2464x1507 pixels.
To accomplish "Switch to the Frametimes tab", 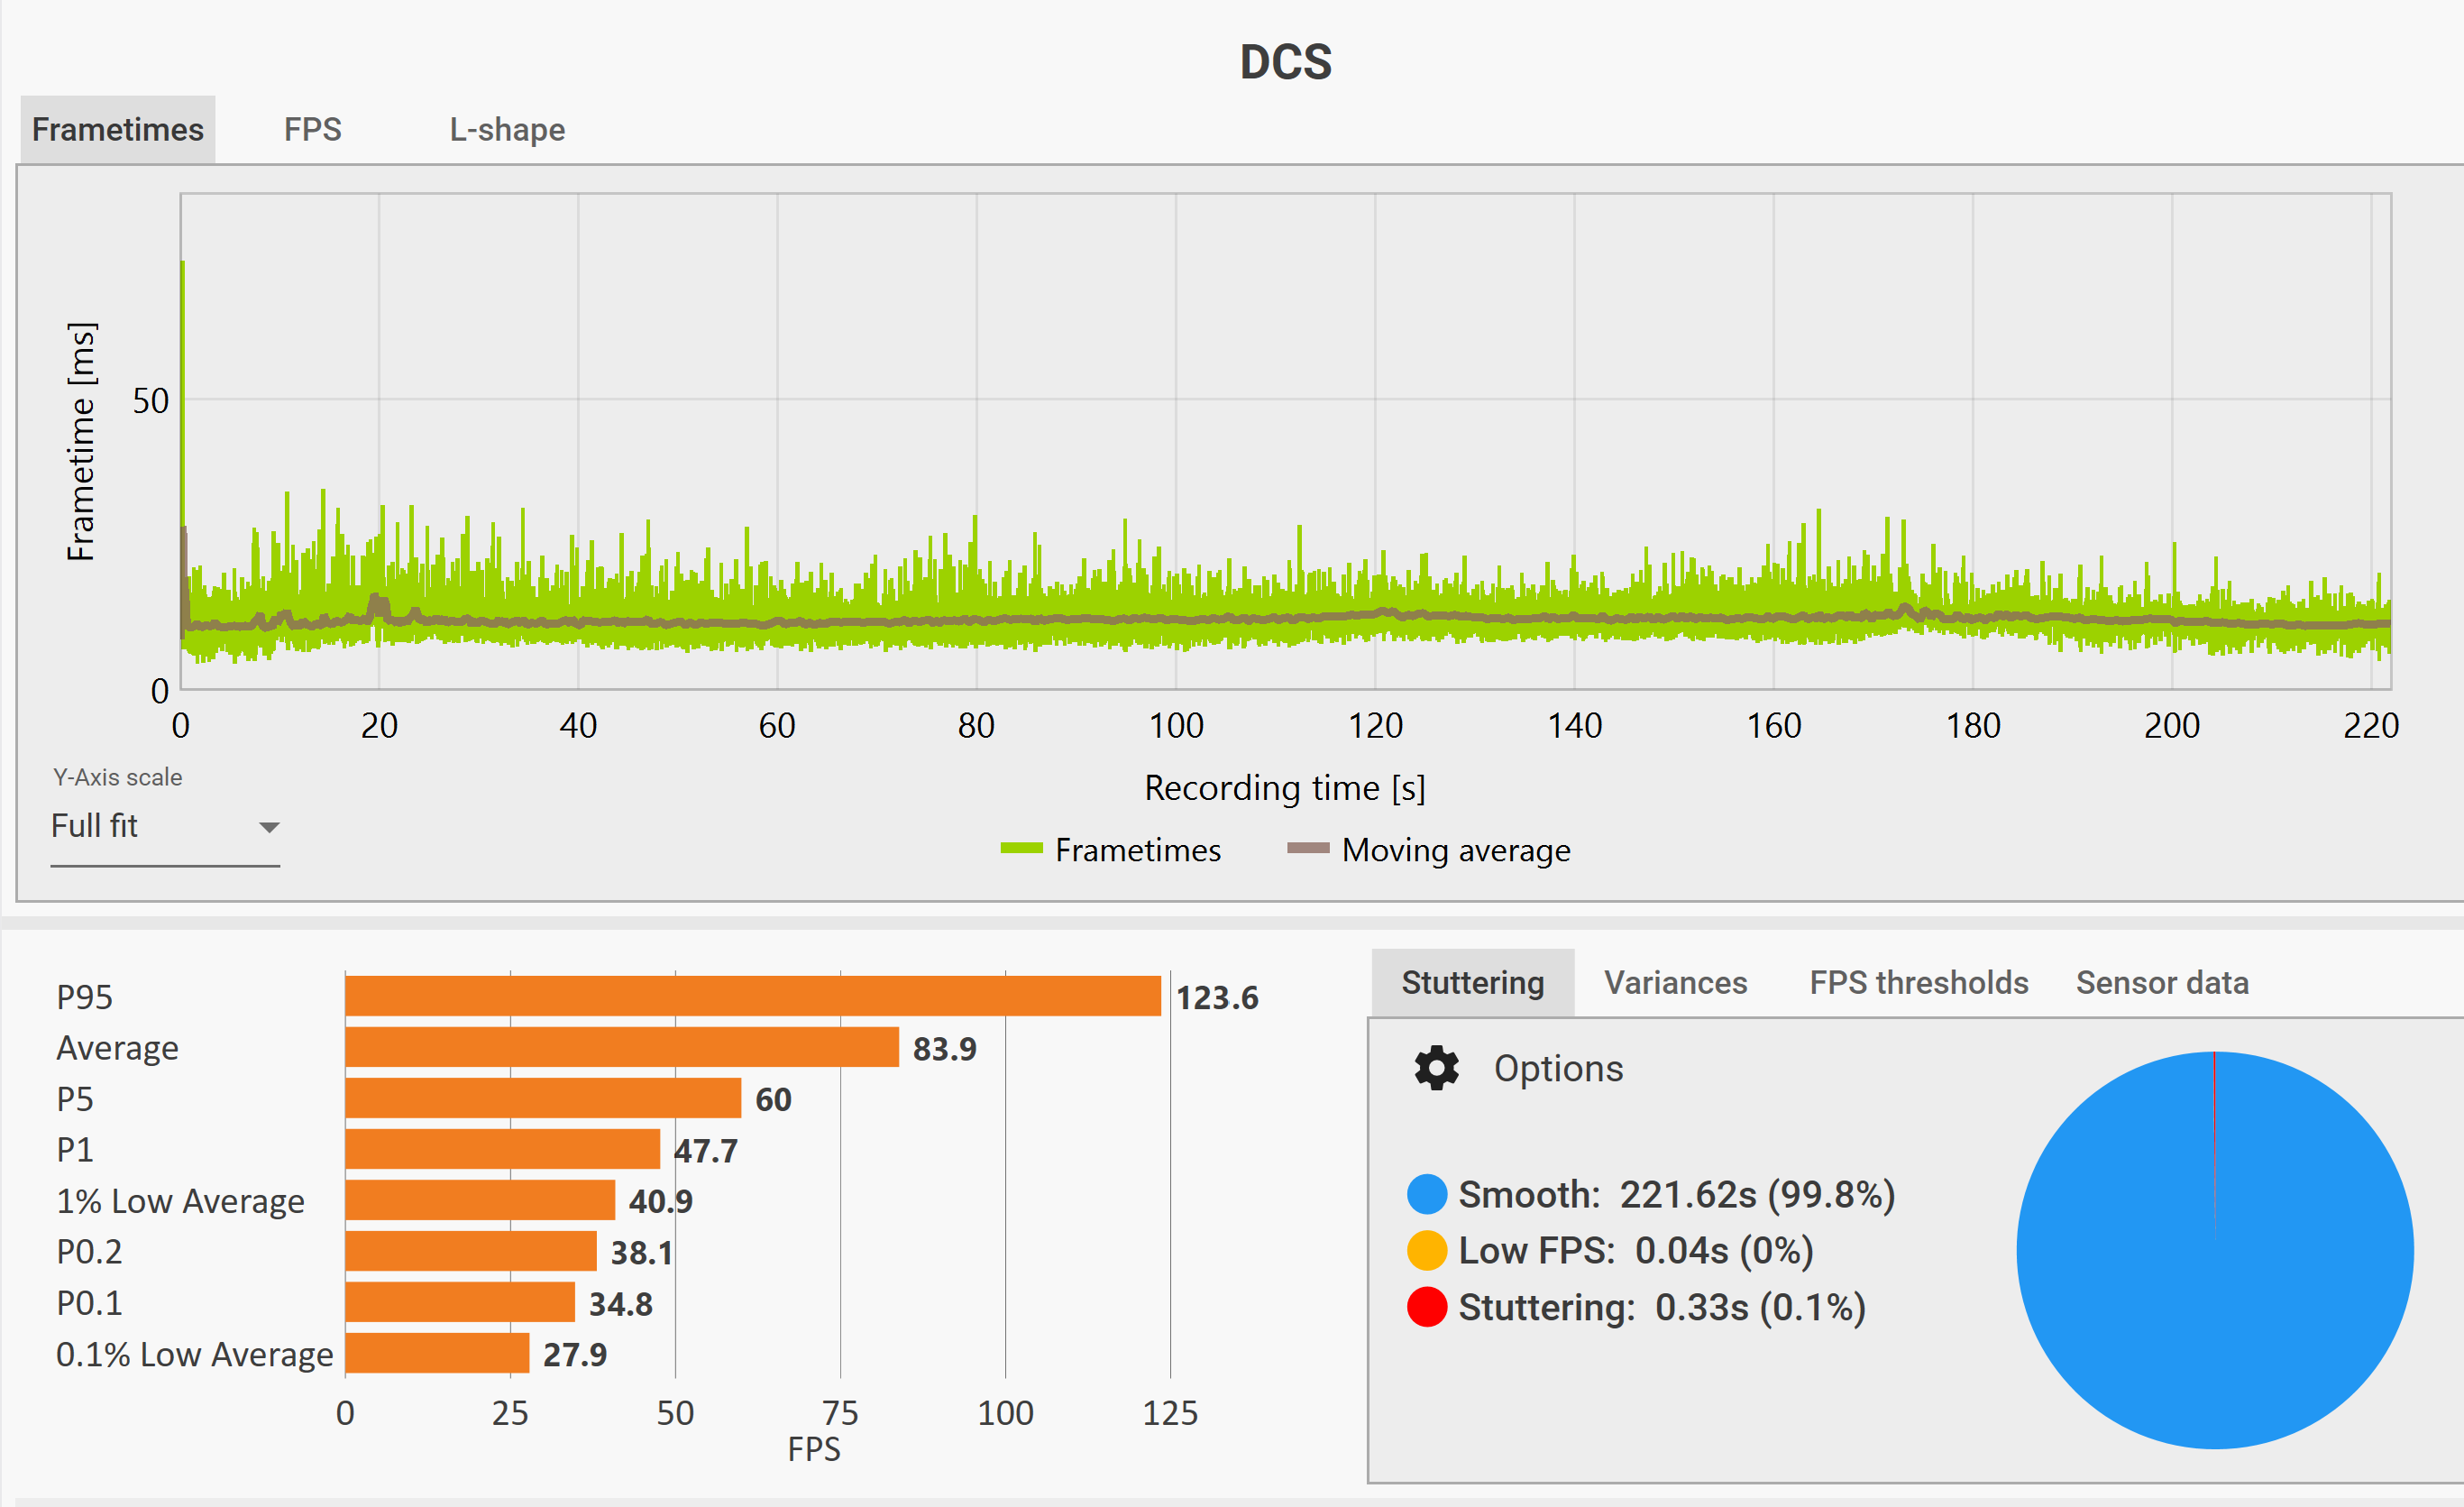I will [118, 130].
